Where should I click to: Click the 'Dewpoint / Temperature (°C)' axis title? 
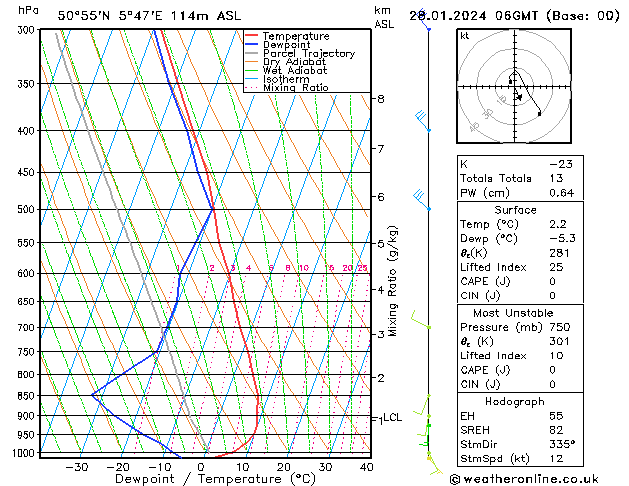pyautogui.click(x=215, y=479)
